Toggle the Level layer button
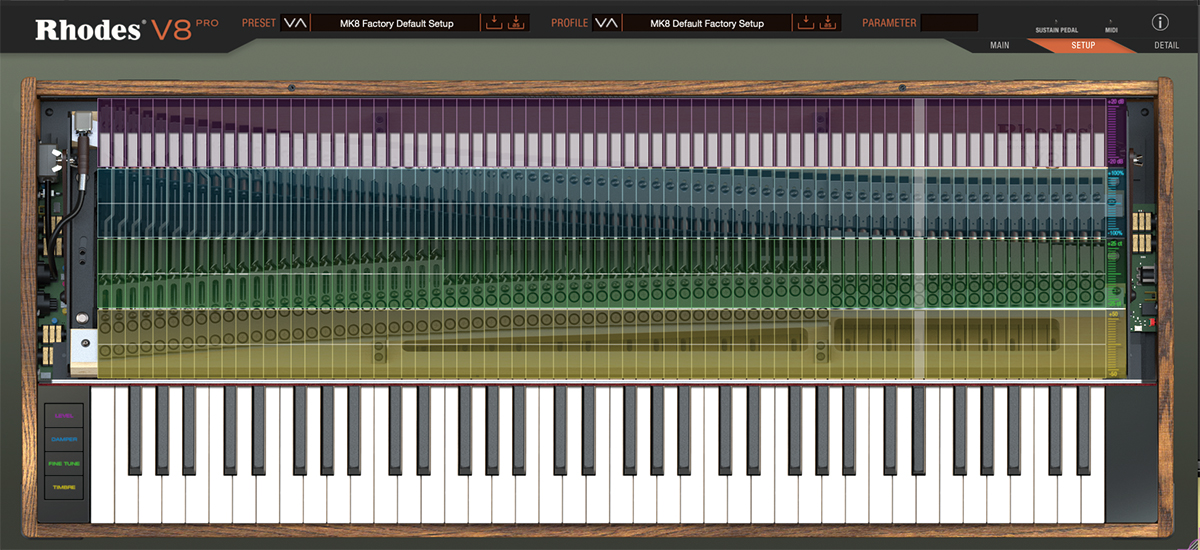 [x=63, y=415]
